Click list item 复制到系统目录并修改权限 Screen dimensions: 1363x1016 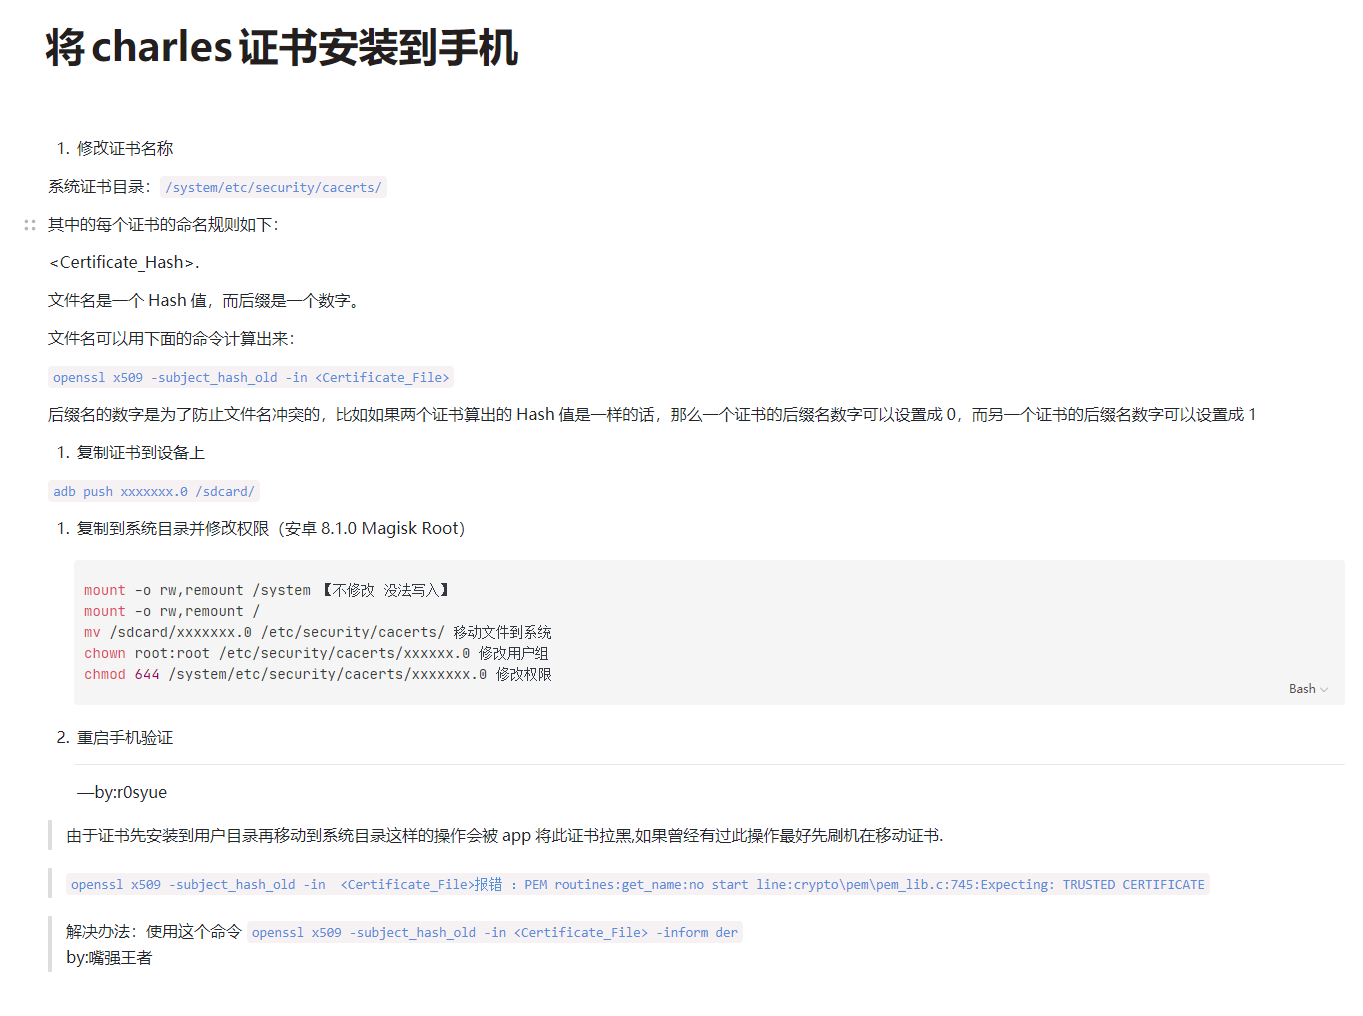point(271,529)
